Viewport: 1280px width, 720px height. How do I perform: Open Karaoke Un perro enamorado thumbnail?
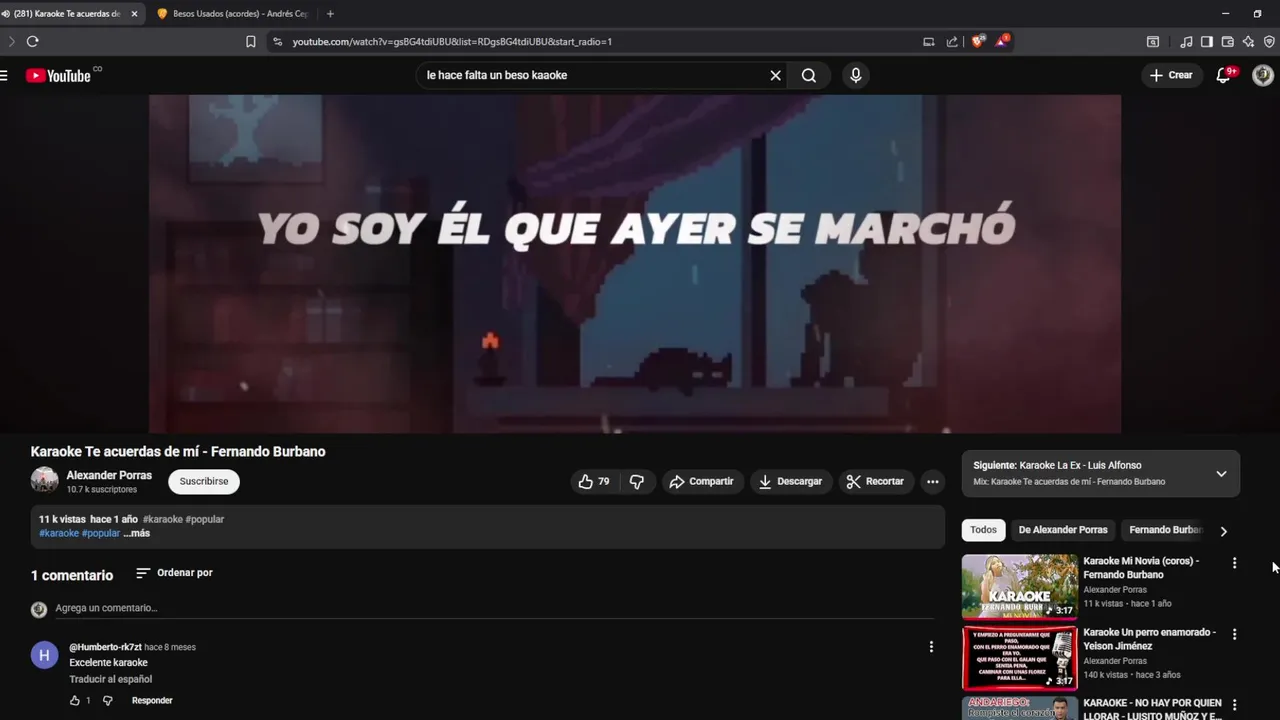[x=1020, y=658]
